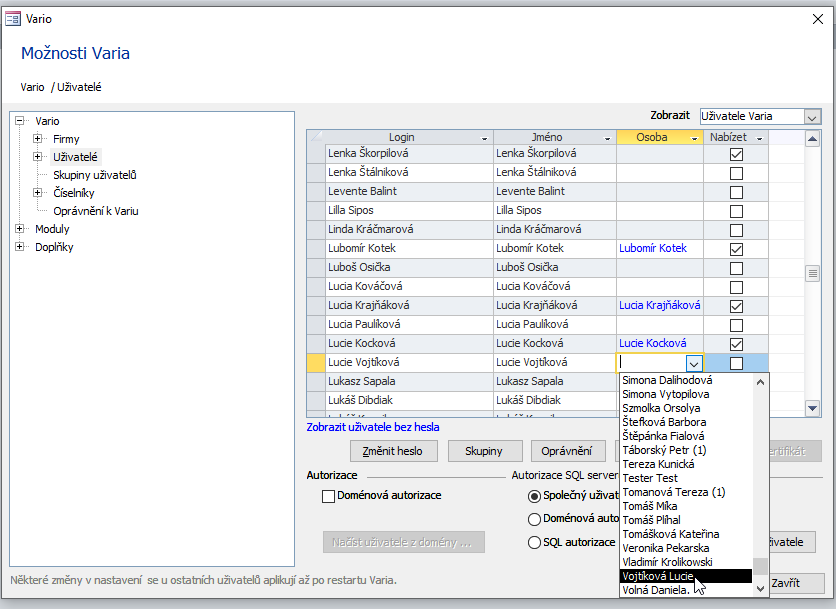Click the dropdown list scroll up arrow
This screenshot has width=836, height=609.
pyautogui.click(x=760, y=382)
